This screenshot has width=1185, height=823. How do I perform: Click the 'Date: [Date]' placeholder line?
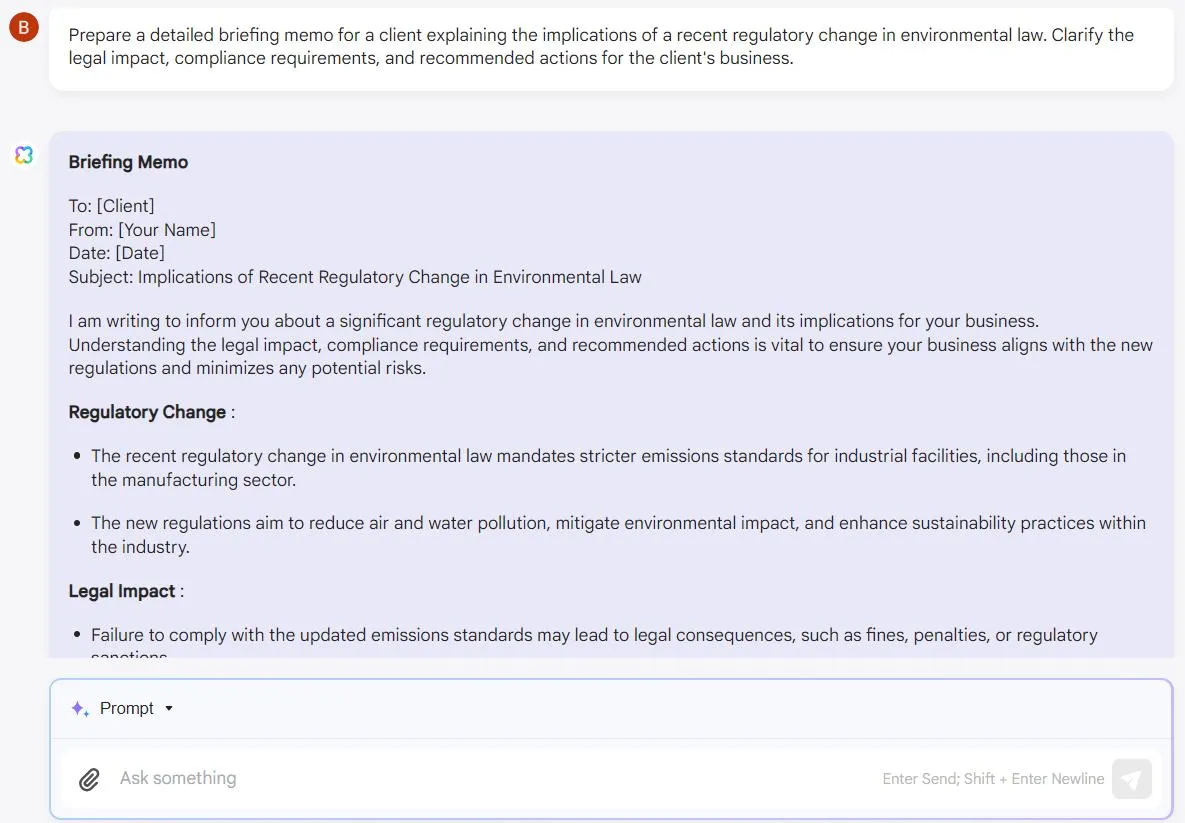(116, 253)
